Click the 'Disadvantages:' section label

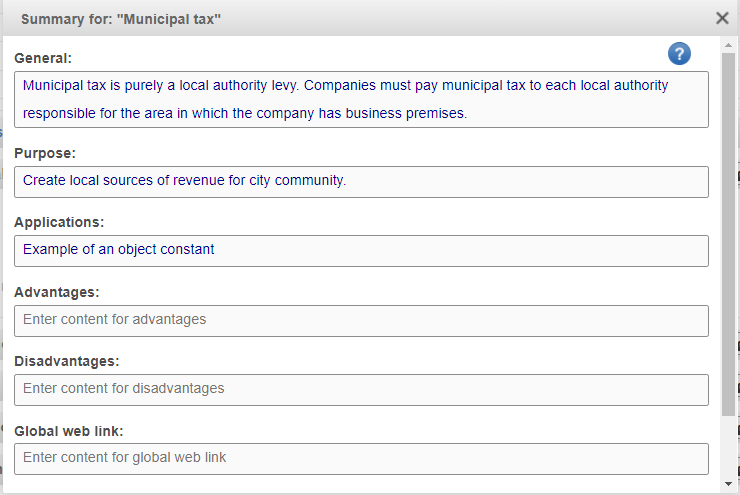67,361
